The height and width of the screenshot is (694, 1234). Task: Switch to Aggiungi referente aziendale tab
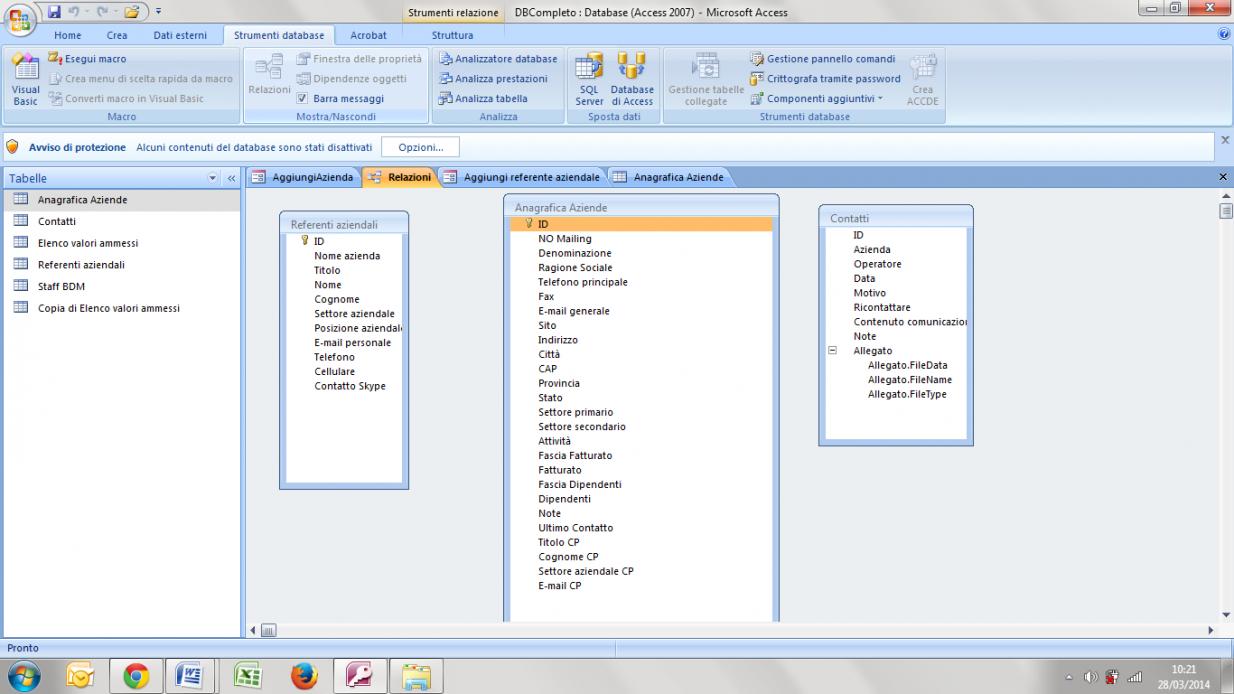(522, 177)
